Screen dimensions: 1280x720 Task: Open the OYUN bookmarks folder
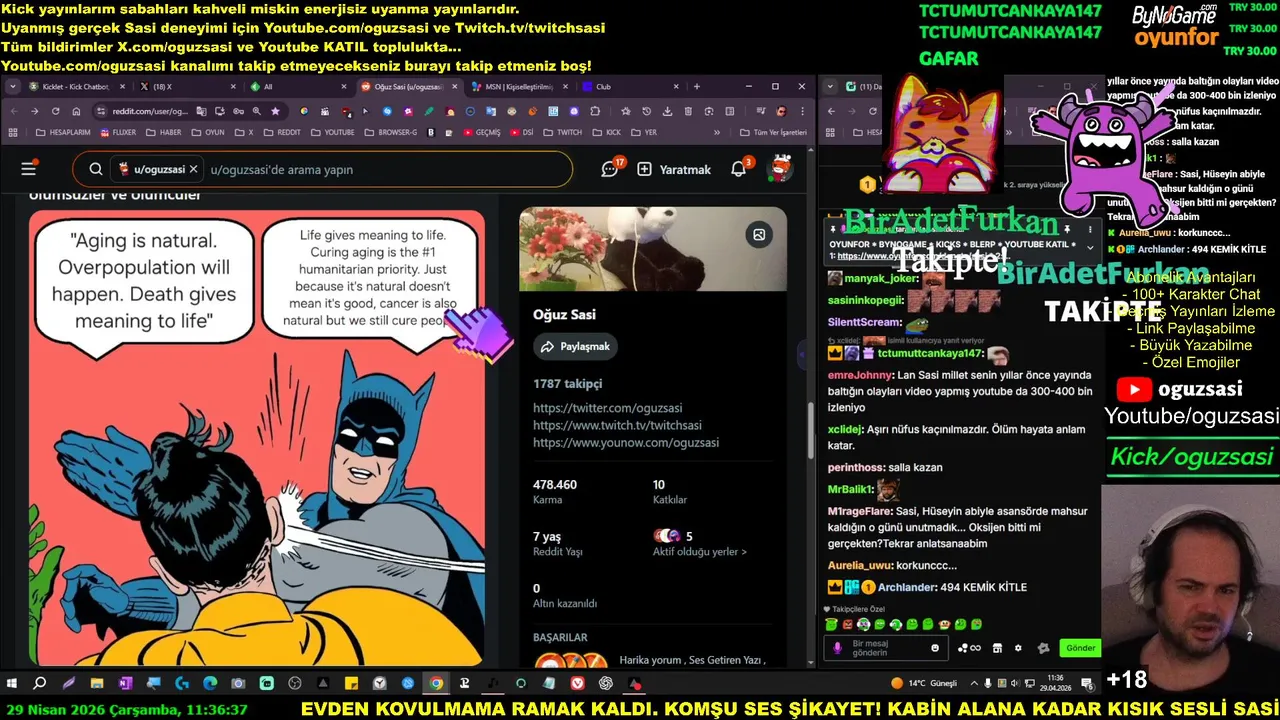pos(207,132)
